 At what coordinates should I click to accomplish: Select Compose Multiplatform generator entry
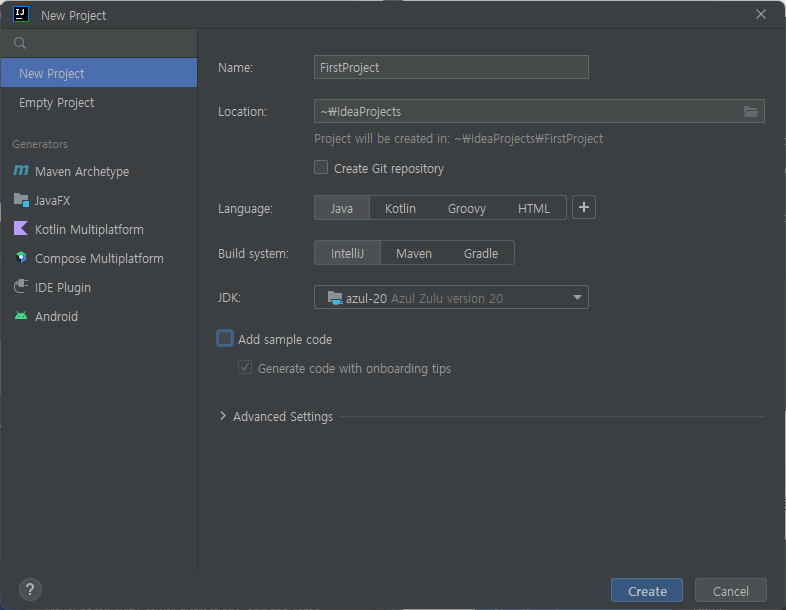(99, 259)
